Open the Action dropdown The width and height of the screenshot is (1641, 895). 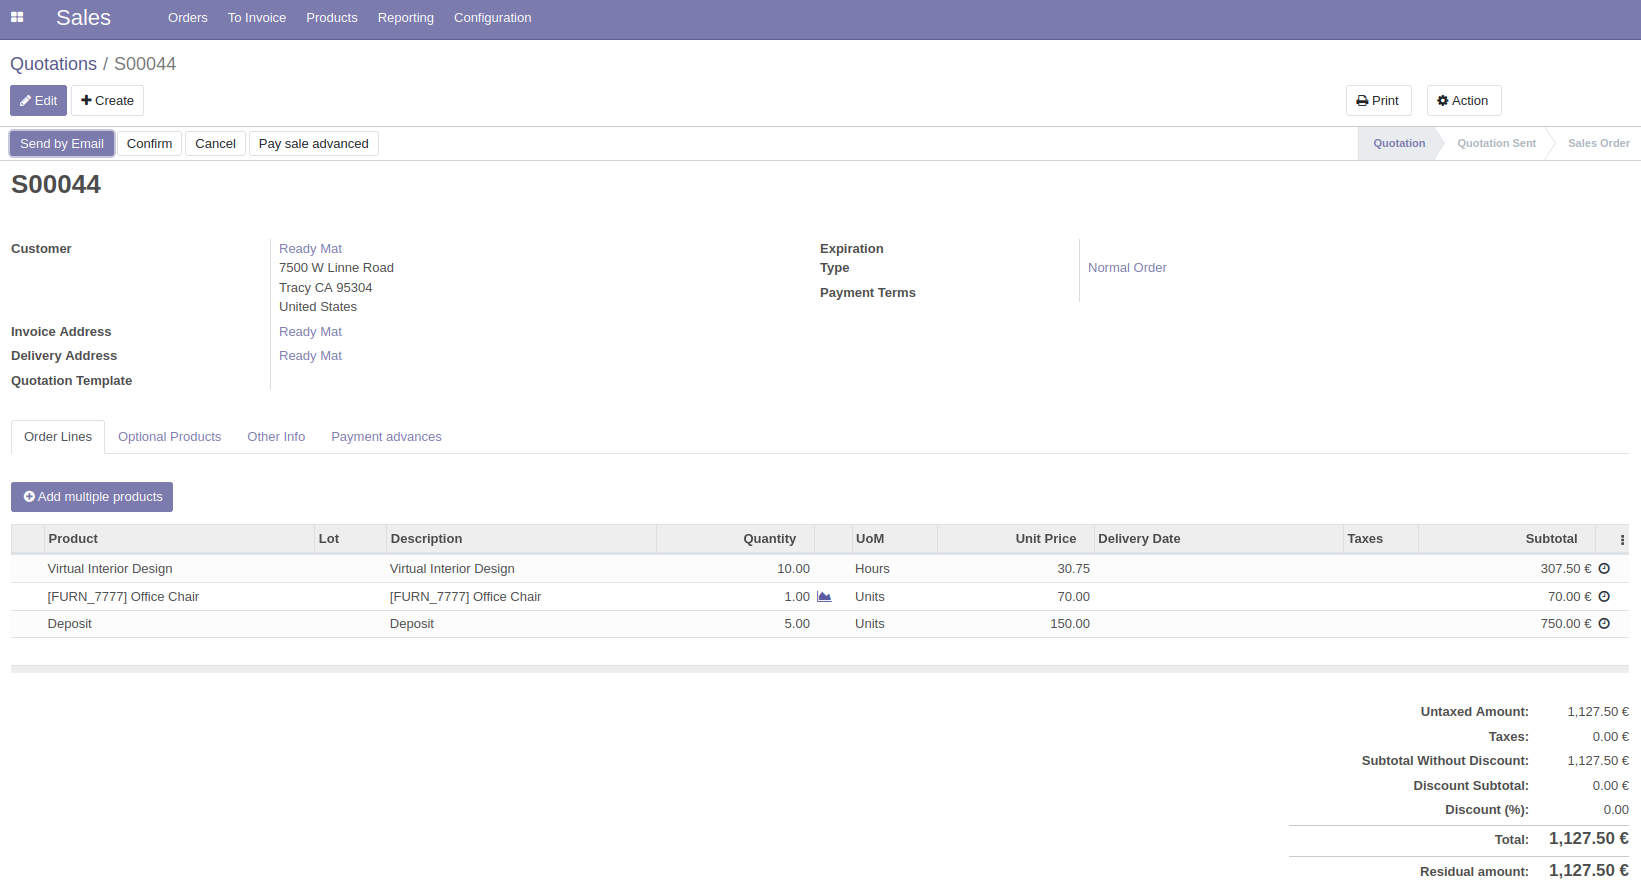[1463, 100]
